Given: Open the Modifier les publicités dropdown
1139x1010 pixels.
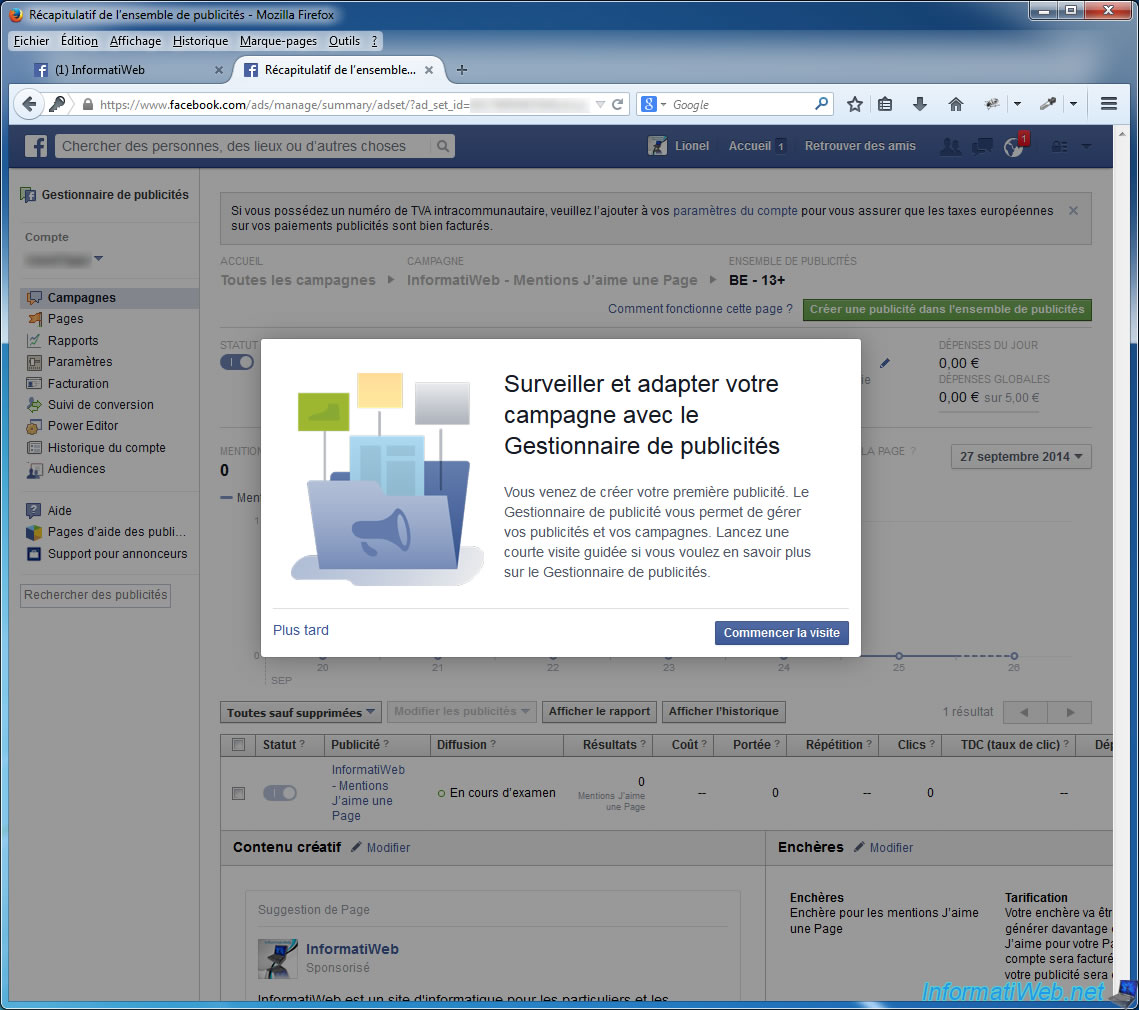Looking at the screenshot, I should (x=461, y=712).
